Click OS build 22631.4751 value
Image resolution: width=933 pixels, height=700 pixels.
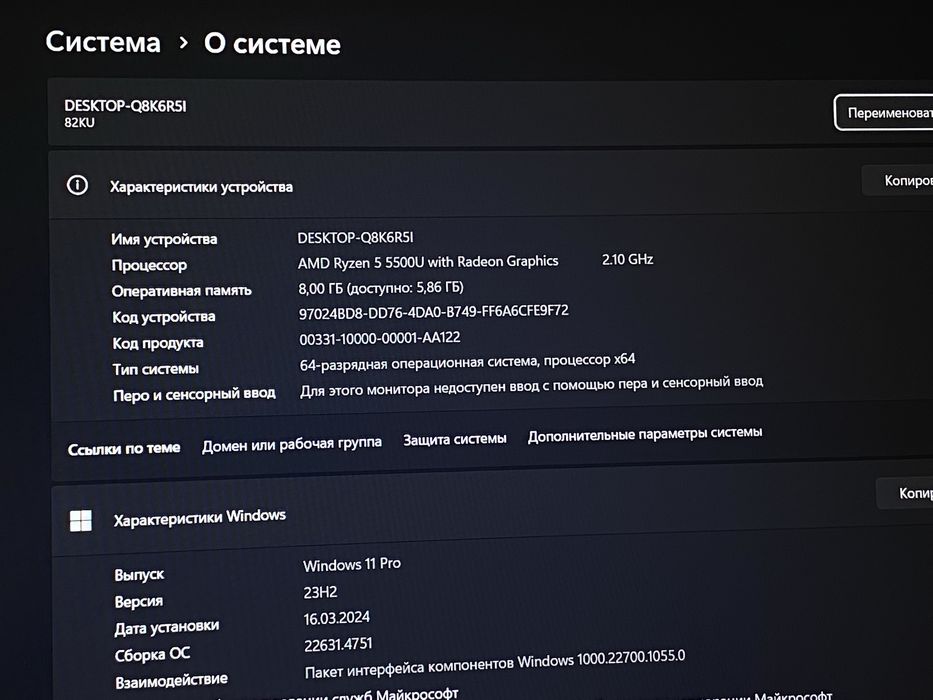pos(338,645)
